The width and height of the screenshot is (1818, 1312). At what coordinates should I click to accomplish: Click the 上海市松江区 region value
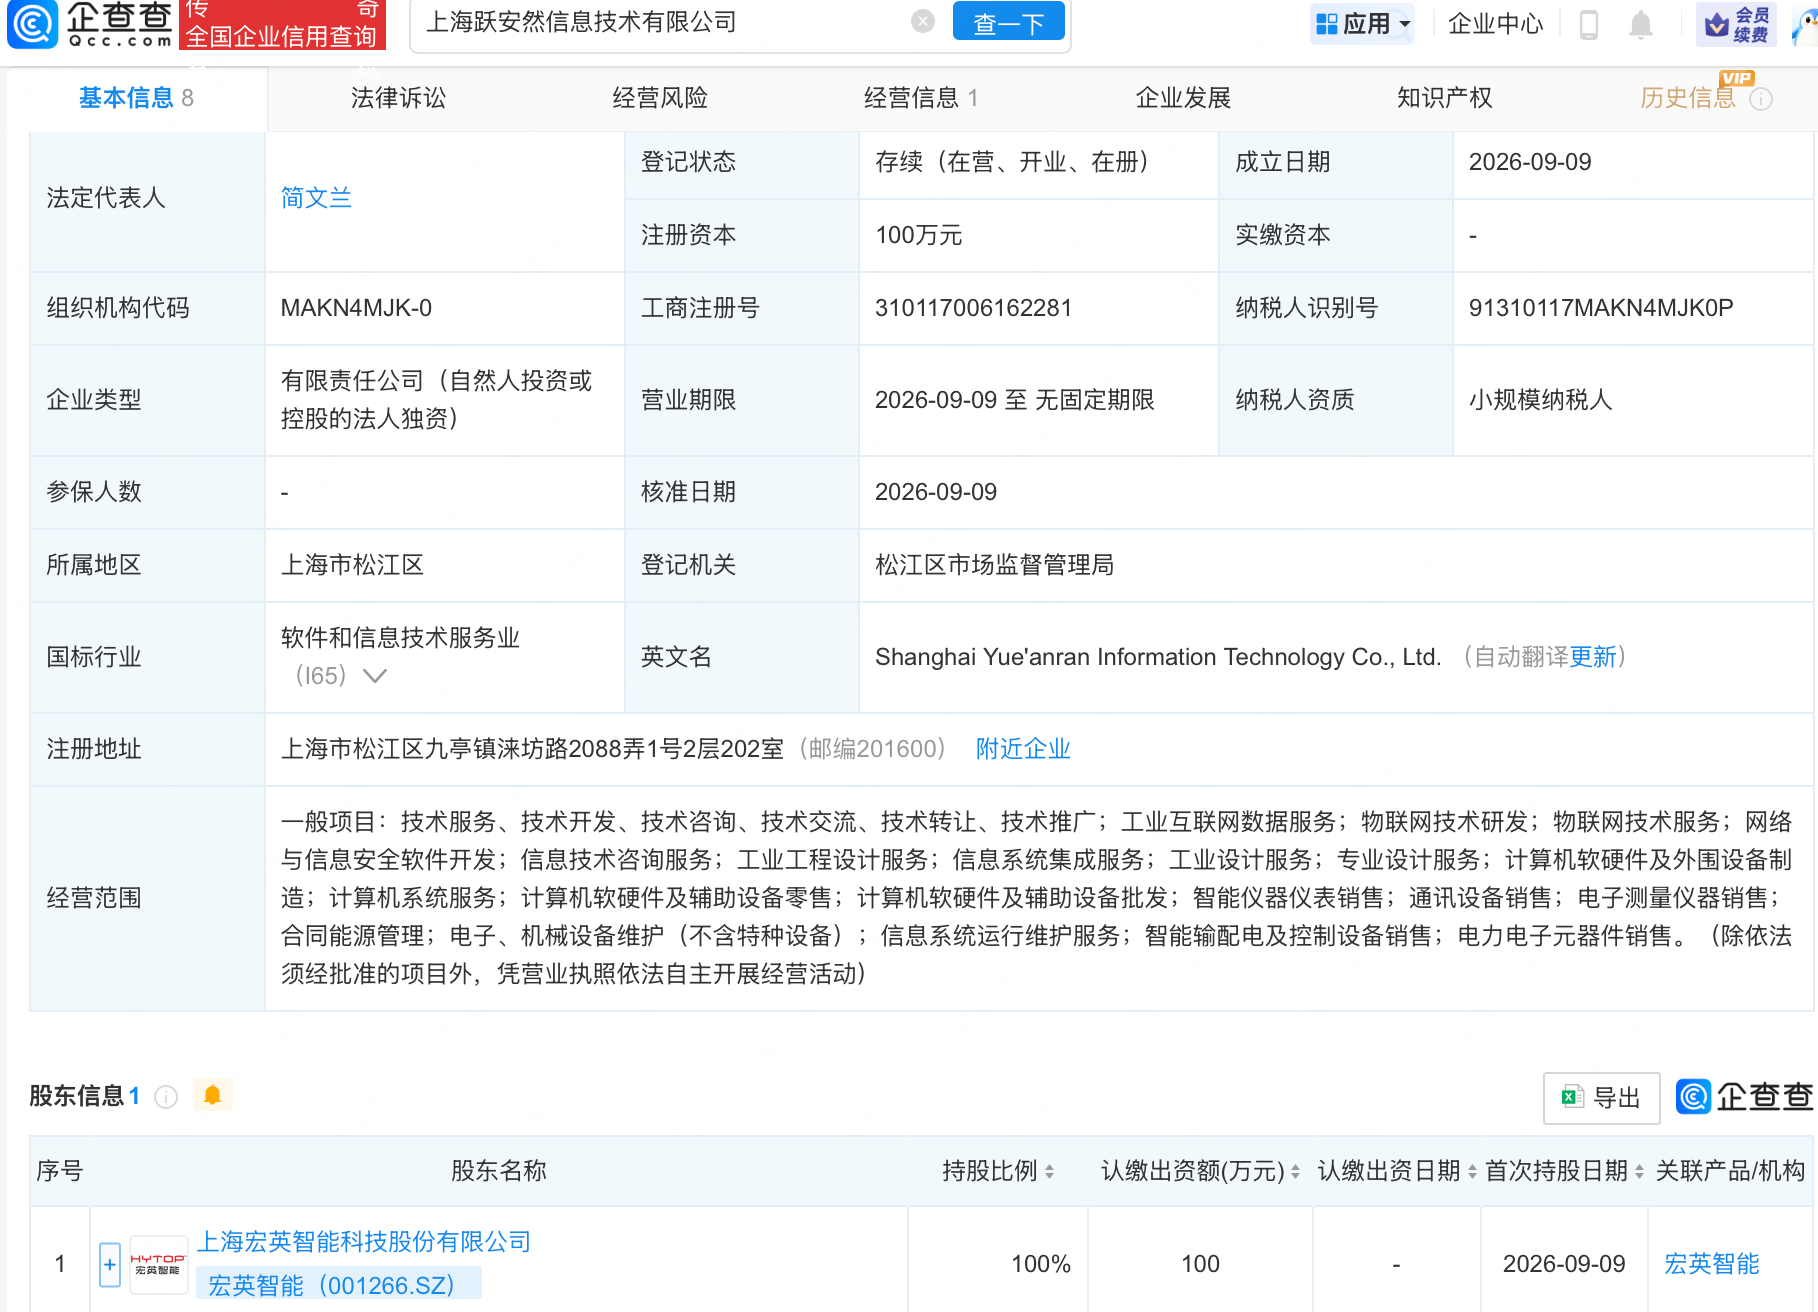coord(352,565)
